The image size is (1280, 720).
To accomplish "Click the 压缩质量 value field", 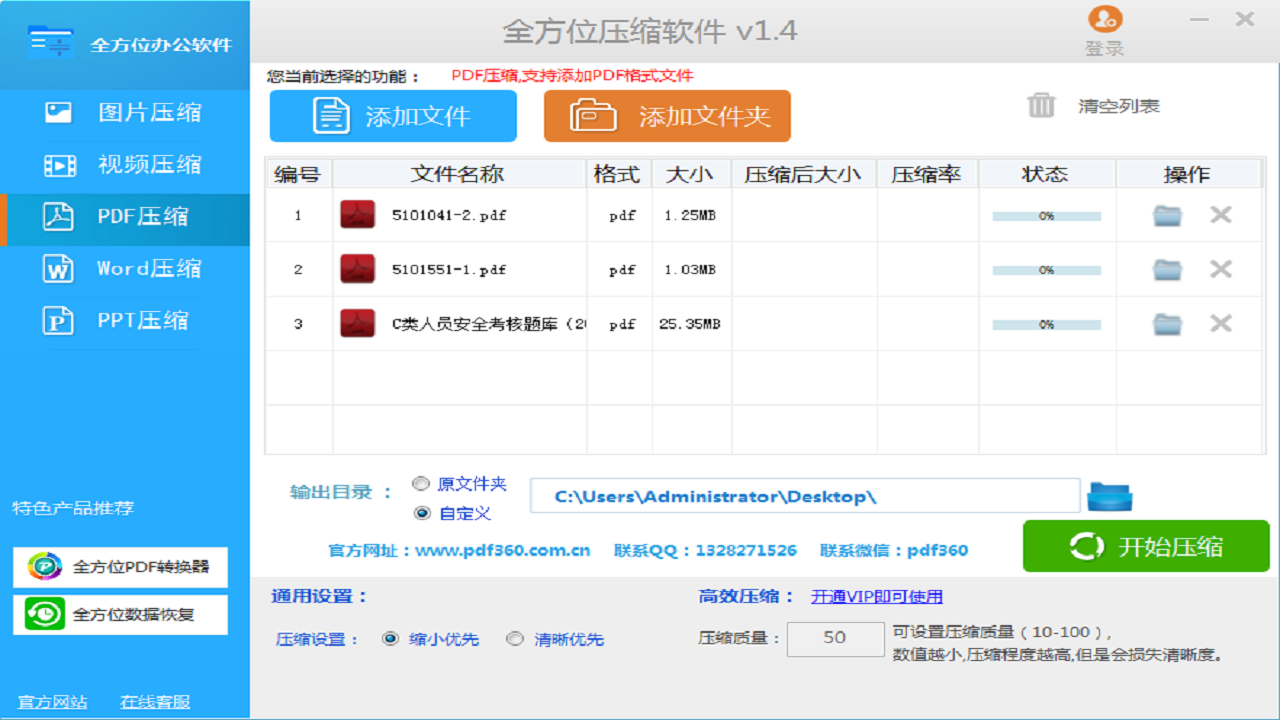I will [835, 638].
